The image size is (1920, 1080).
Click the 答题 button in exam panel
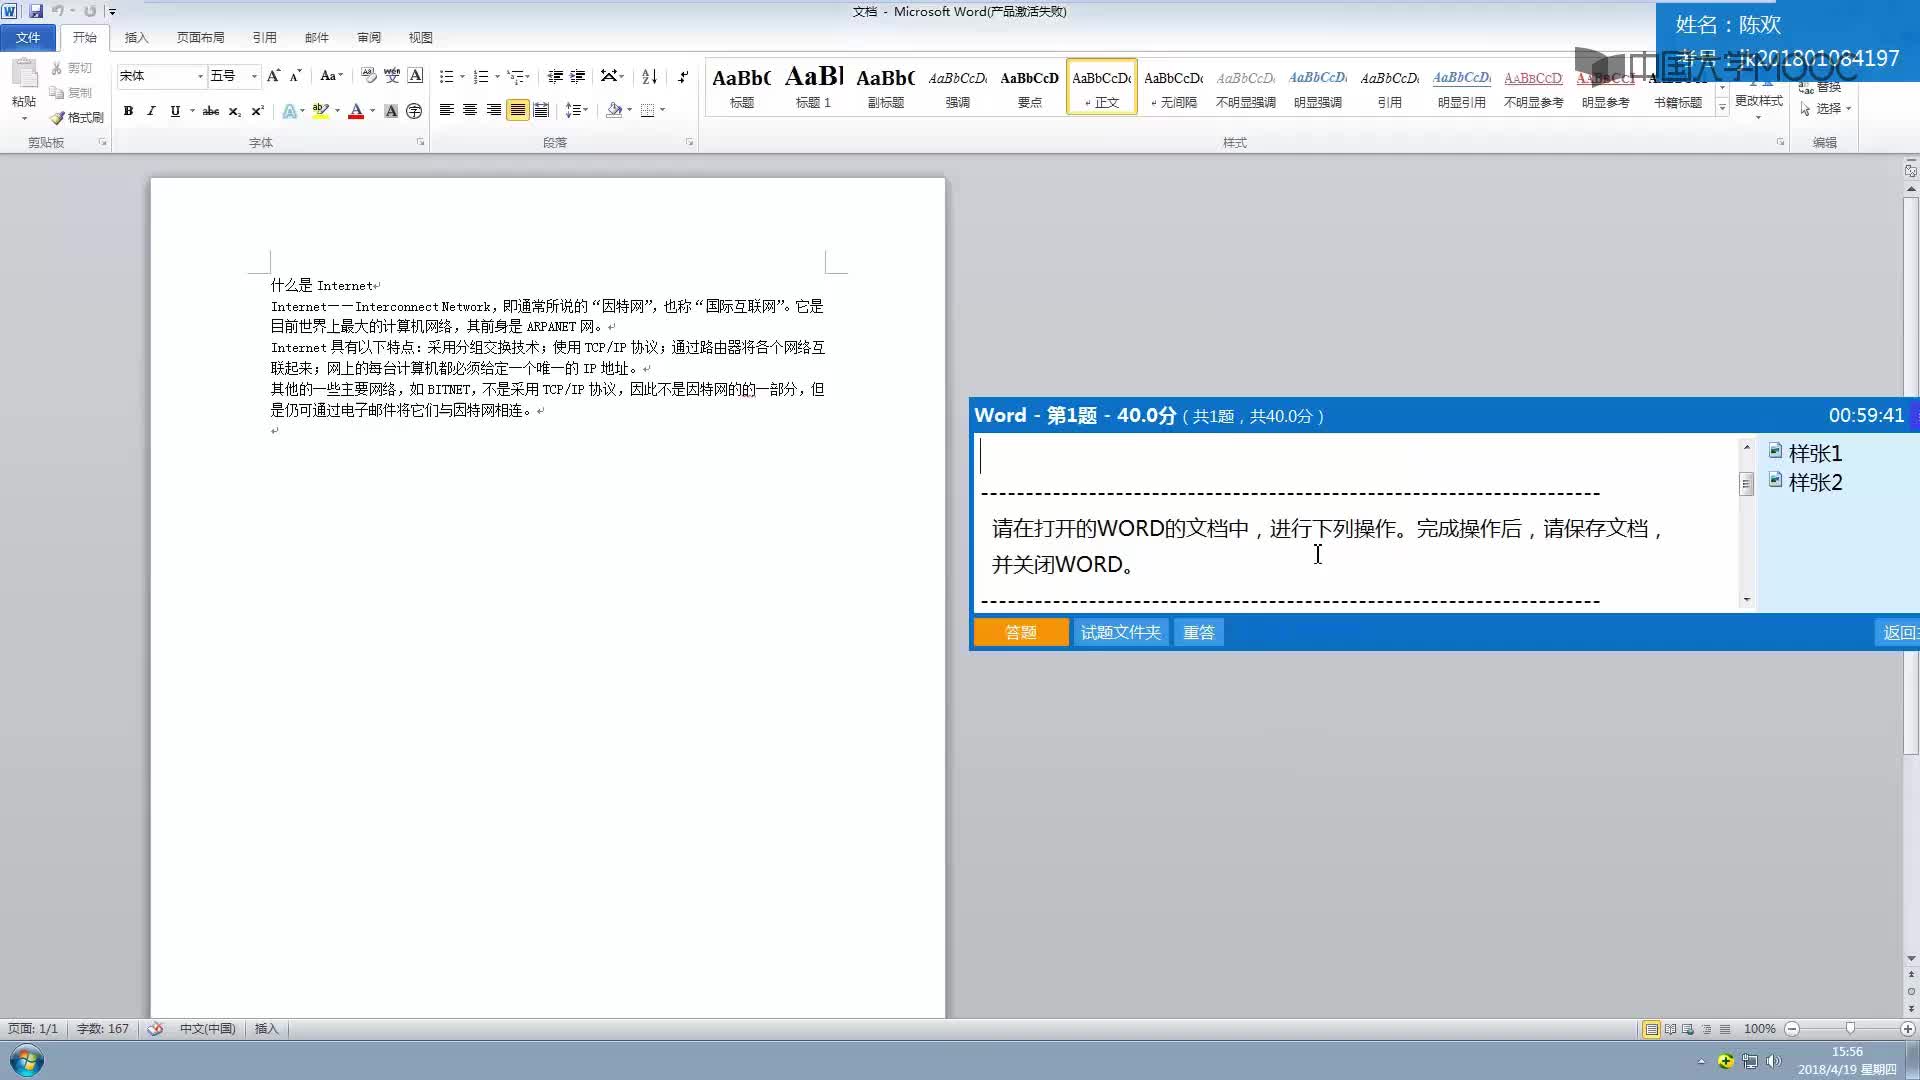click(x=1021, y=633)
